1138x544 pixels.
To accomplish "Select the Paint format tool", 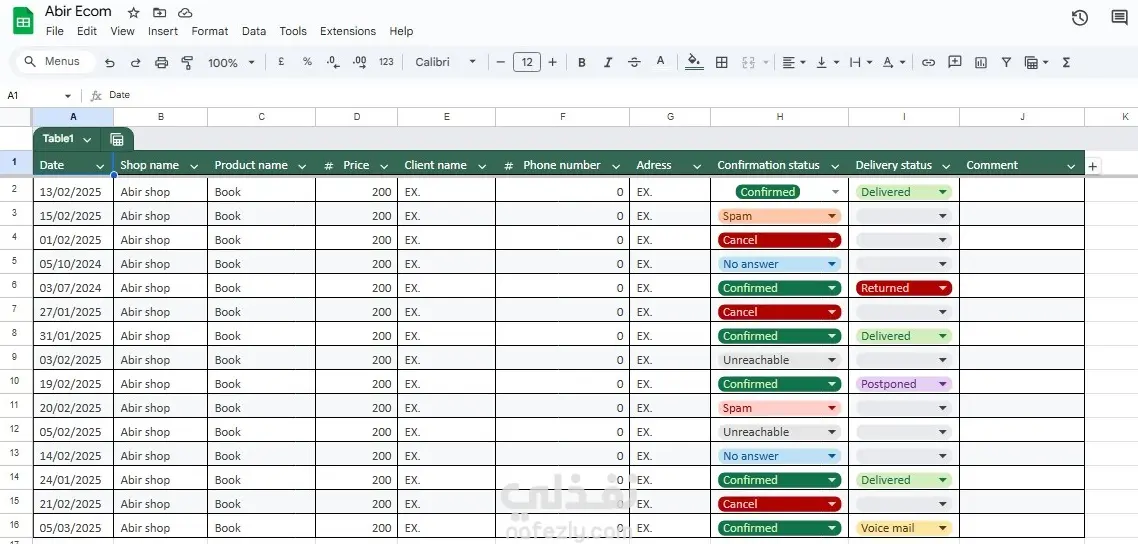I will tap(187, 62).
